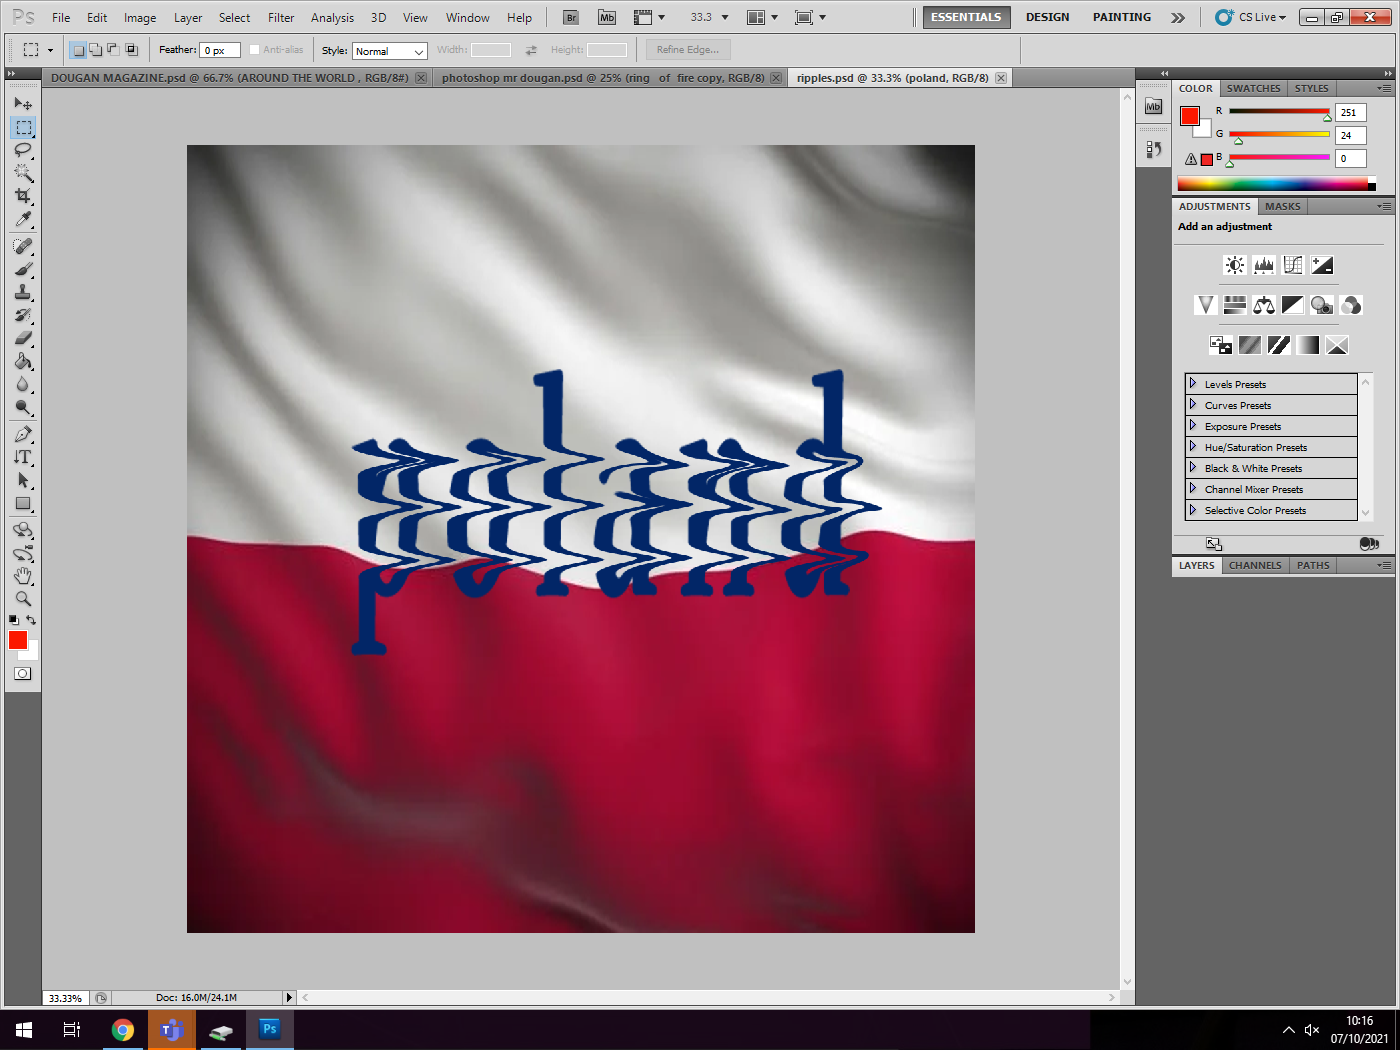Switch to the Design workspace
Image resolution: width=1400 pixels, height=1050 pixels.
coord(1047,17)
